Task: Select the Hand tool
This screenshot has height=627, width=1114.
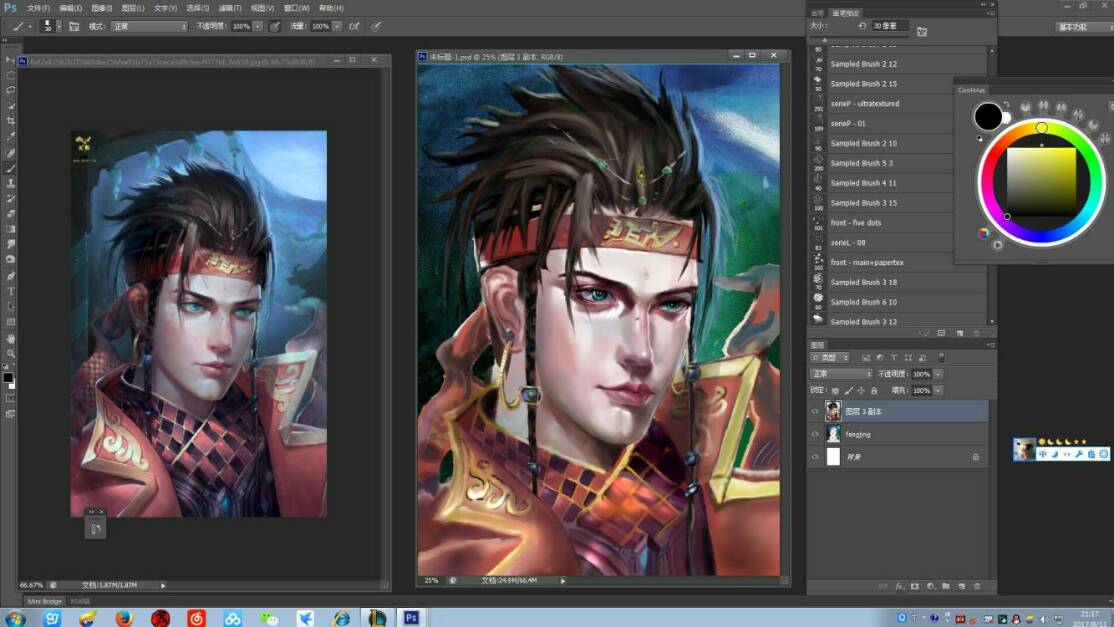Action: pyautogui.click(x=11, y=339)
